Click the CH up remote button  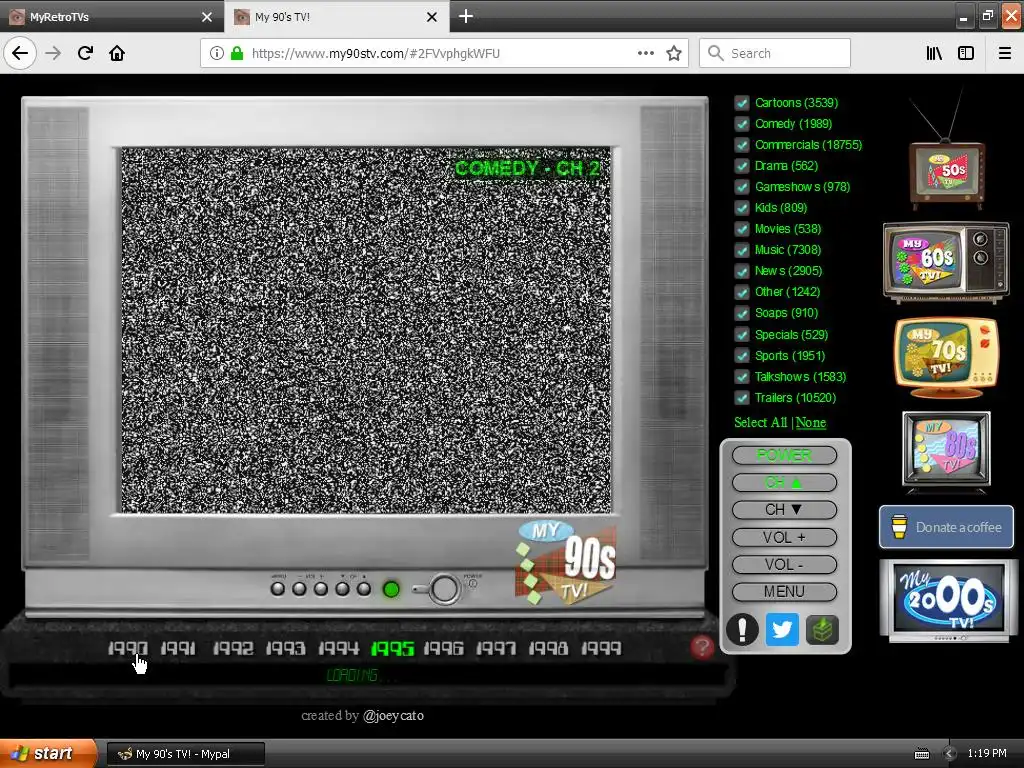784,483
